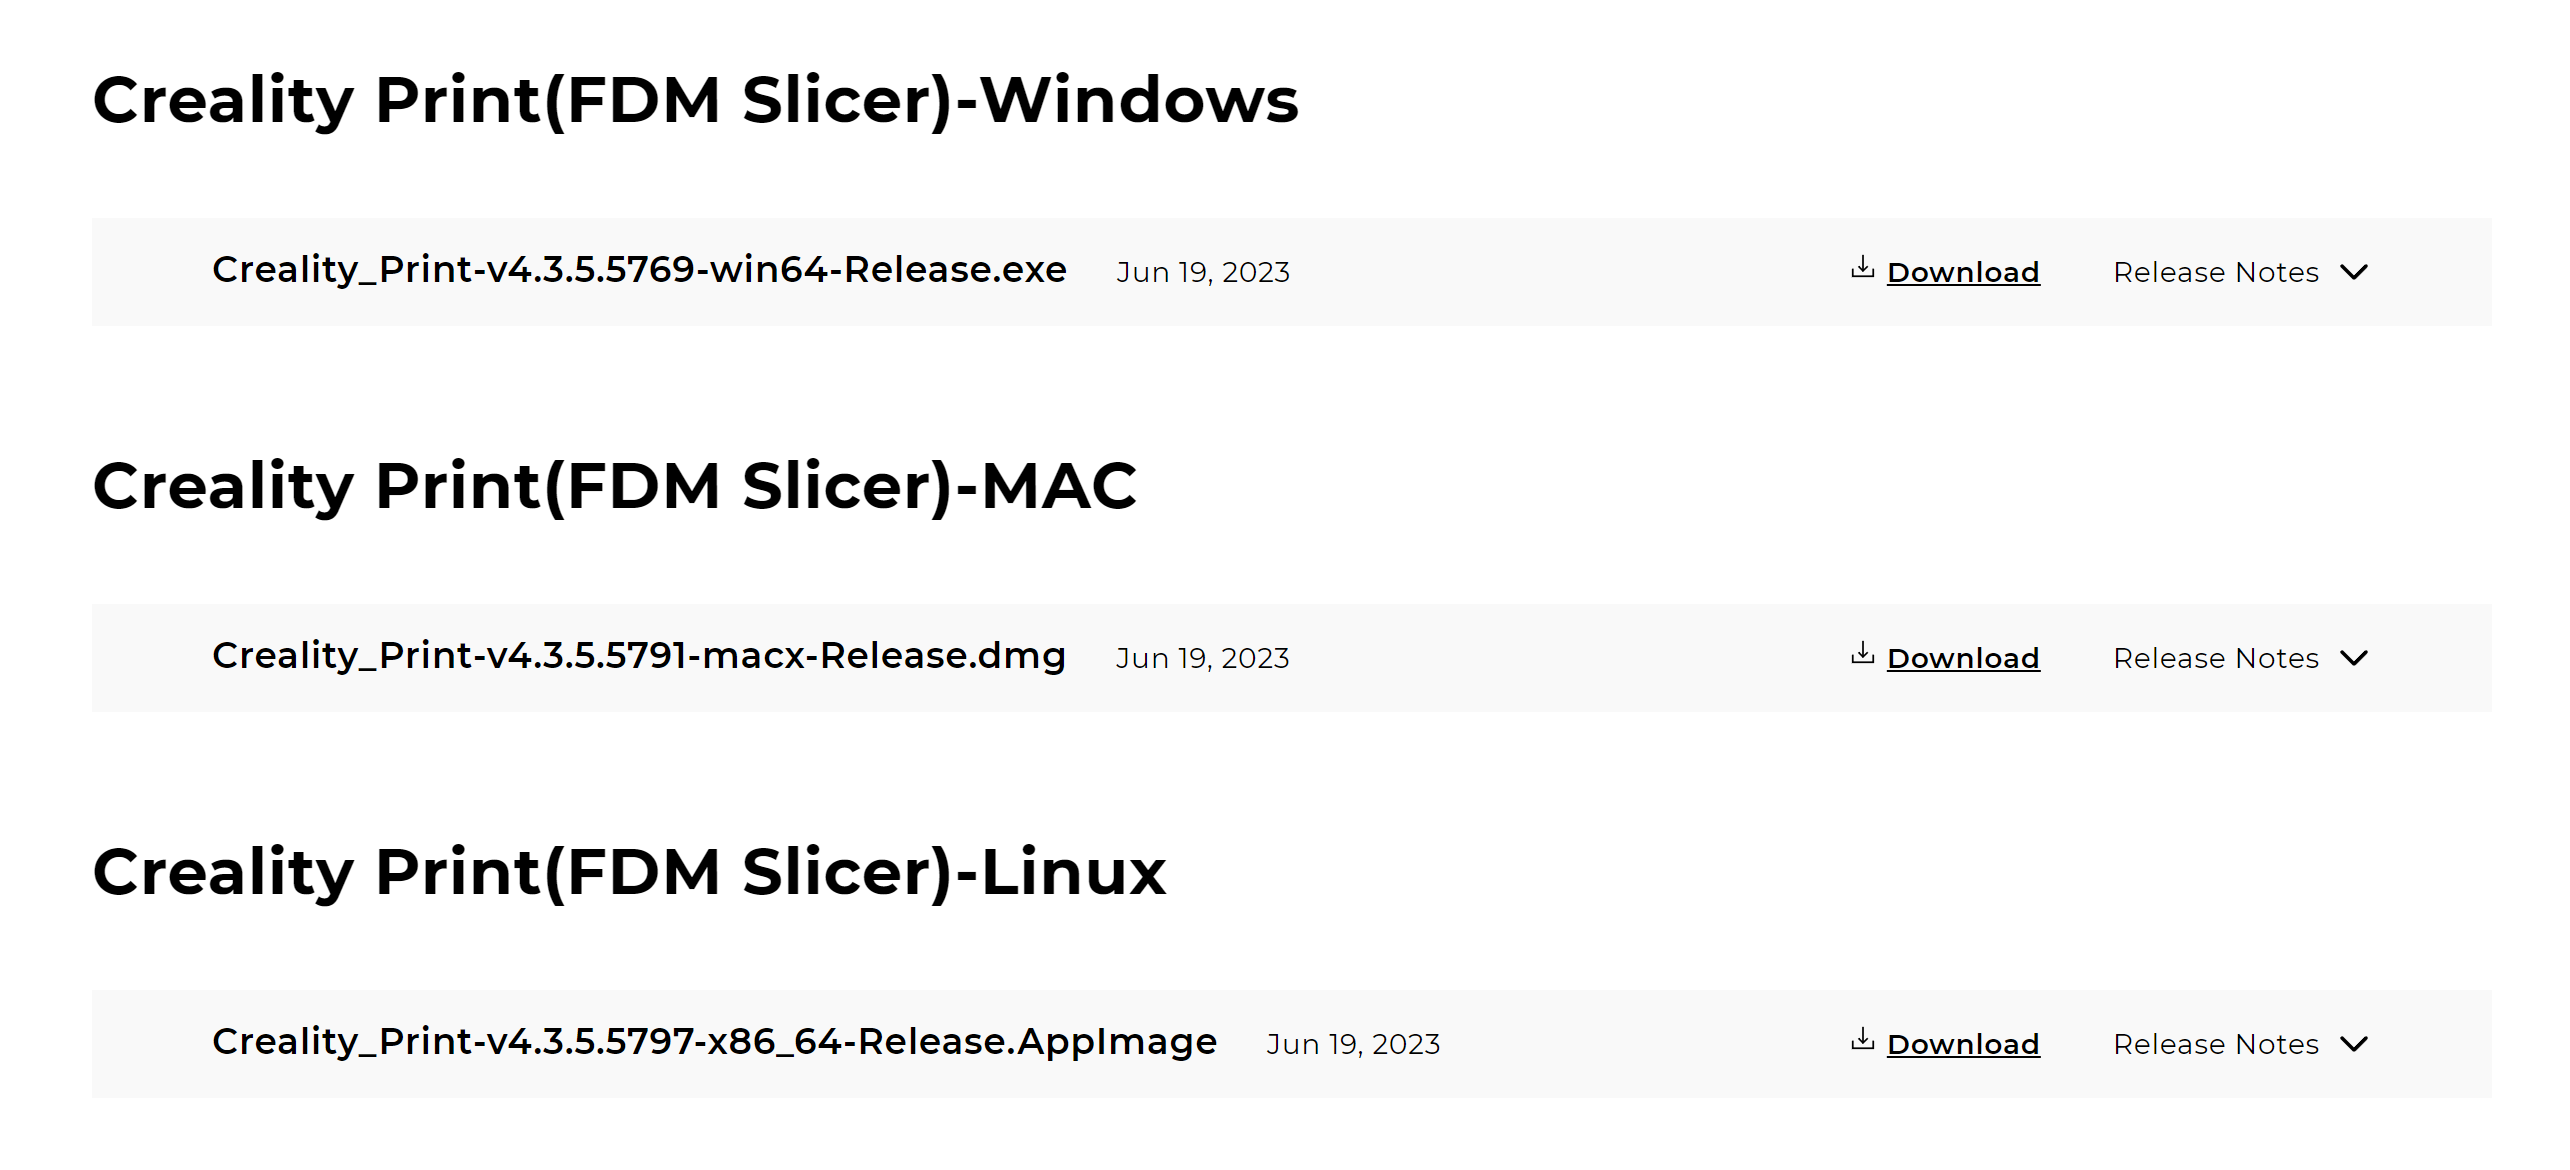
Task: Click the Creality Print(FDM Slicer)-MAC heading
Action: [614, 487]
